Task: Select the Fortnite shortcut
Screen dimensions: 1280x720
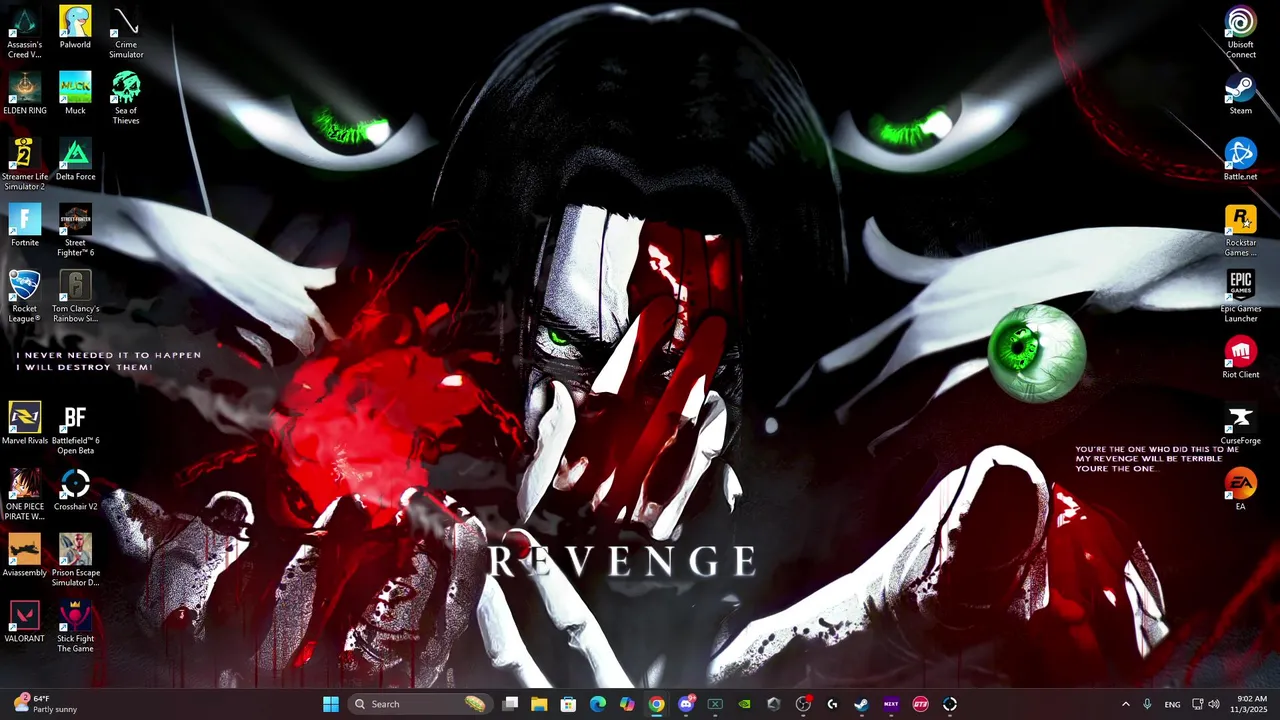Action: pos(25,225)
